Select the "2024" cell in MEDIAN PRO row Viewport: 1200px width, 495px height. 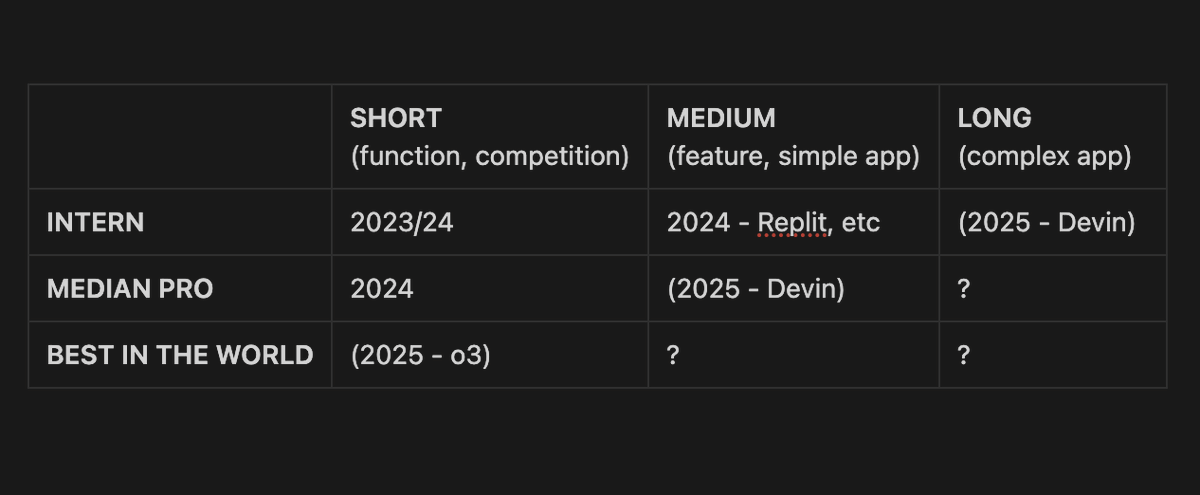pos(382,289)
